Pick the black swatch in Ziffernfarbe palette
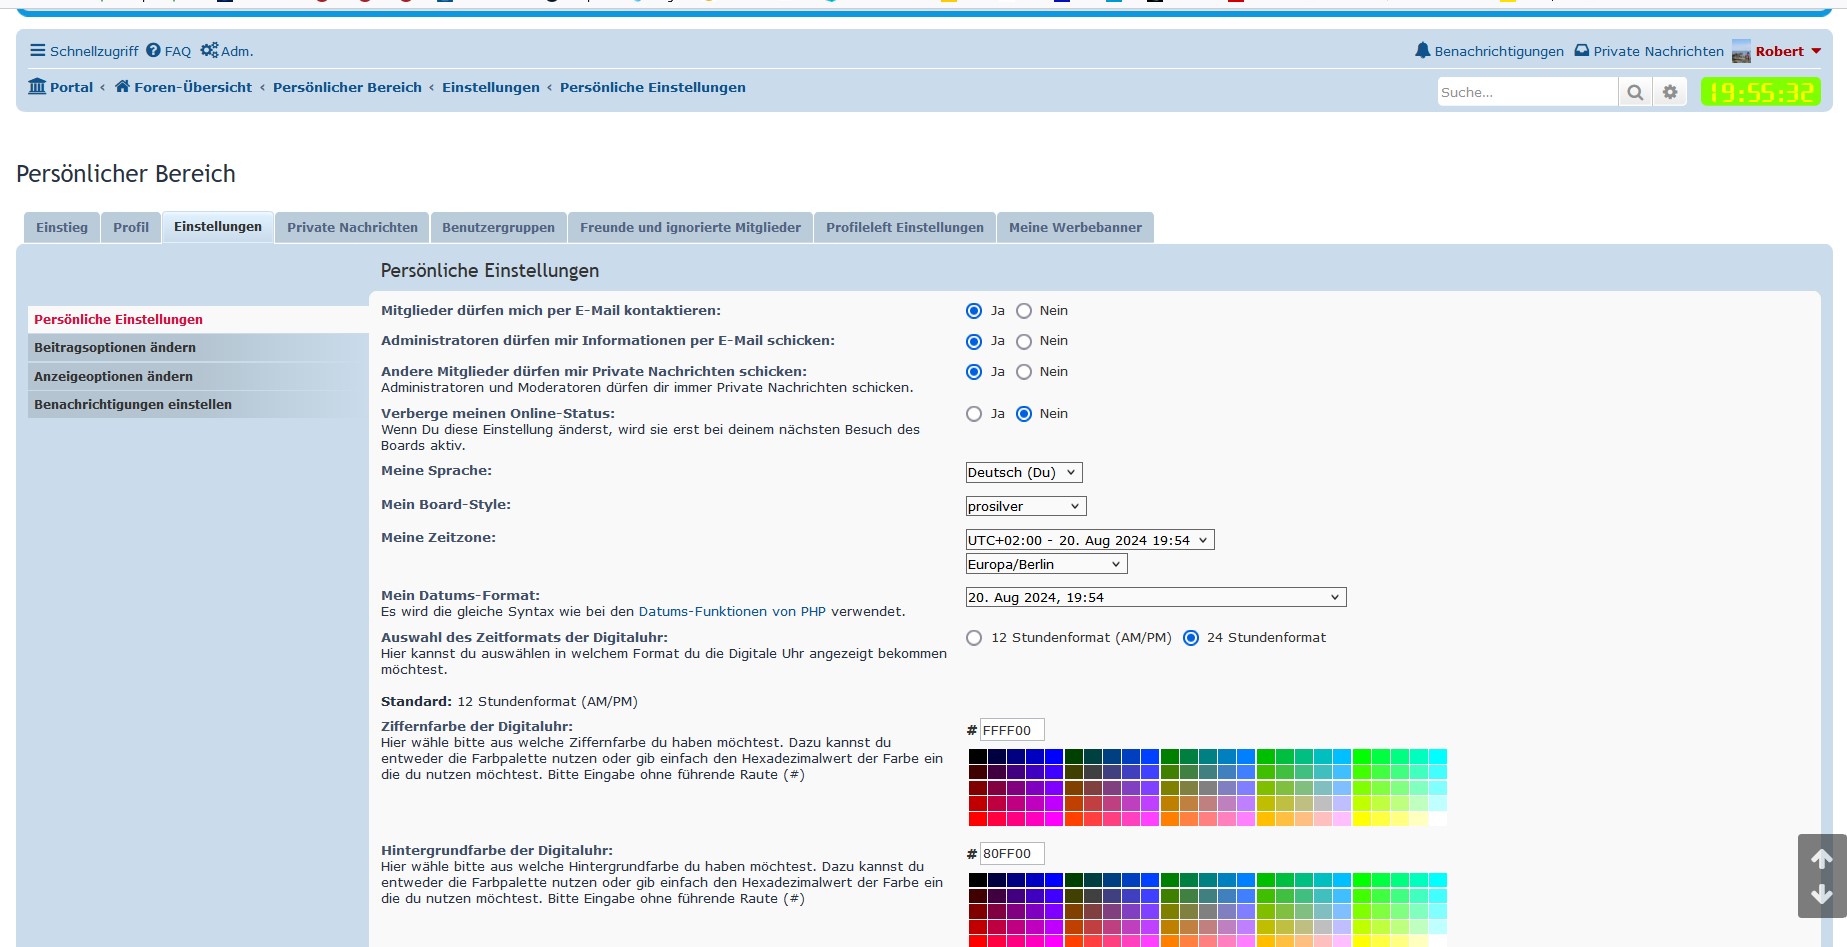The height and width of the screenshot is (947, 1847). click(977, 756)
